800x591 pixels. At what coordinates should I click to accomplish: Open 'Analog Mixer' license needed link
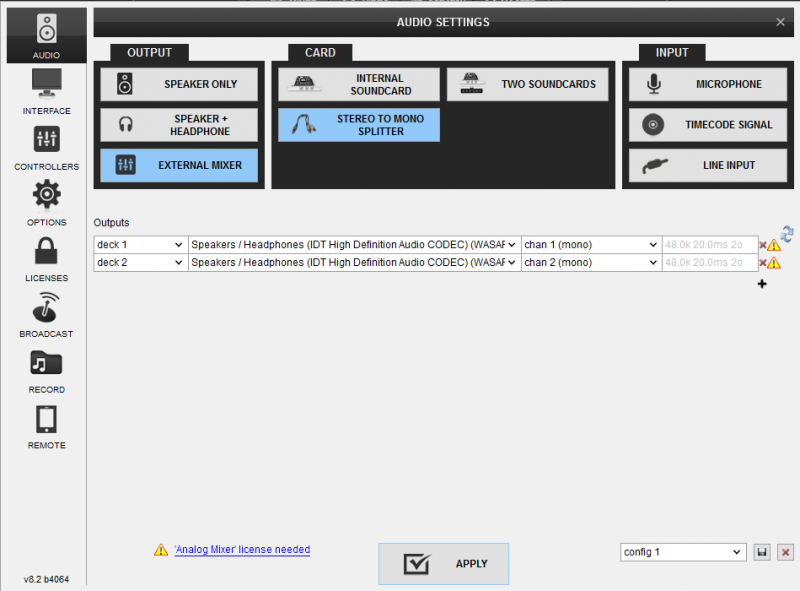242,550
